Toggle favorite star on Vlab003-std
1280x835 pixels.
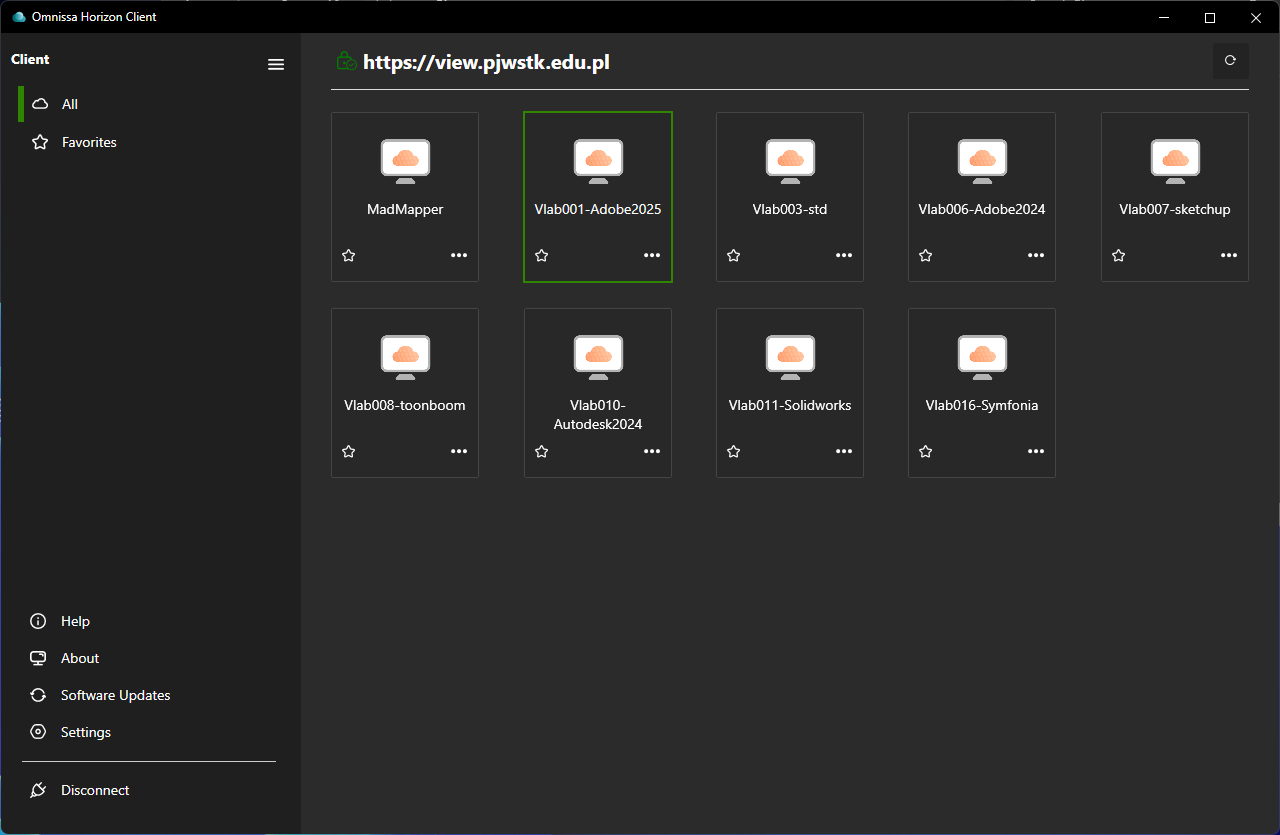(x=734, y=255)
